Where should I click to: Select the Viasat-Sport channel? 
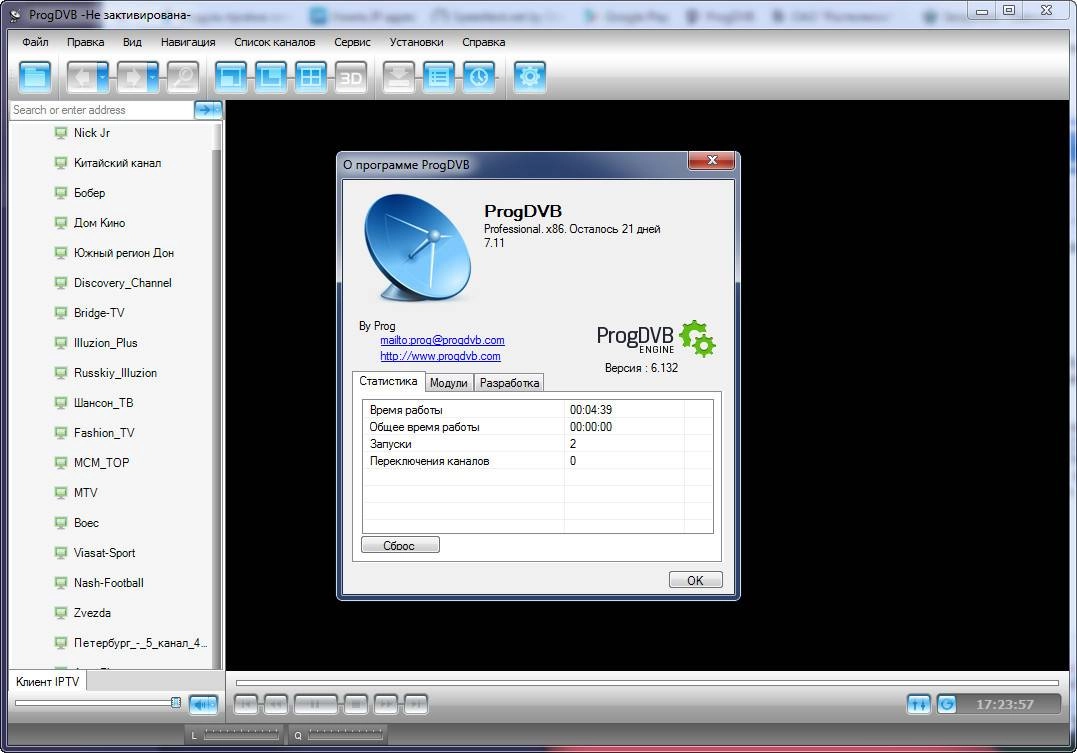click(x=104, y=552)
